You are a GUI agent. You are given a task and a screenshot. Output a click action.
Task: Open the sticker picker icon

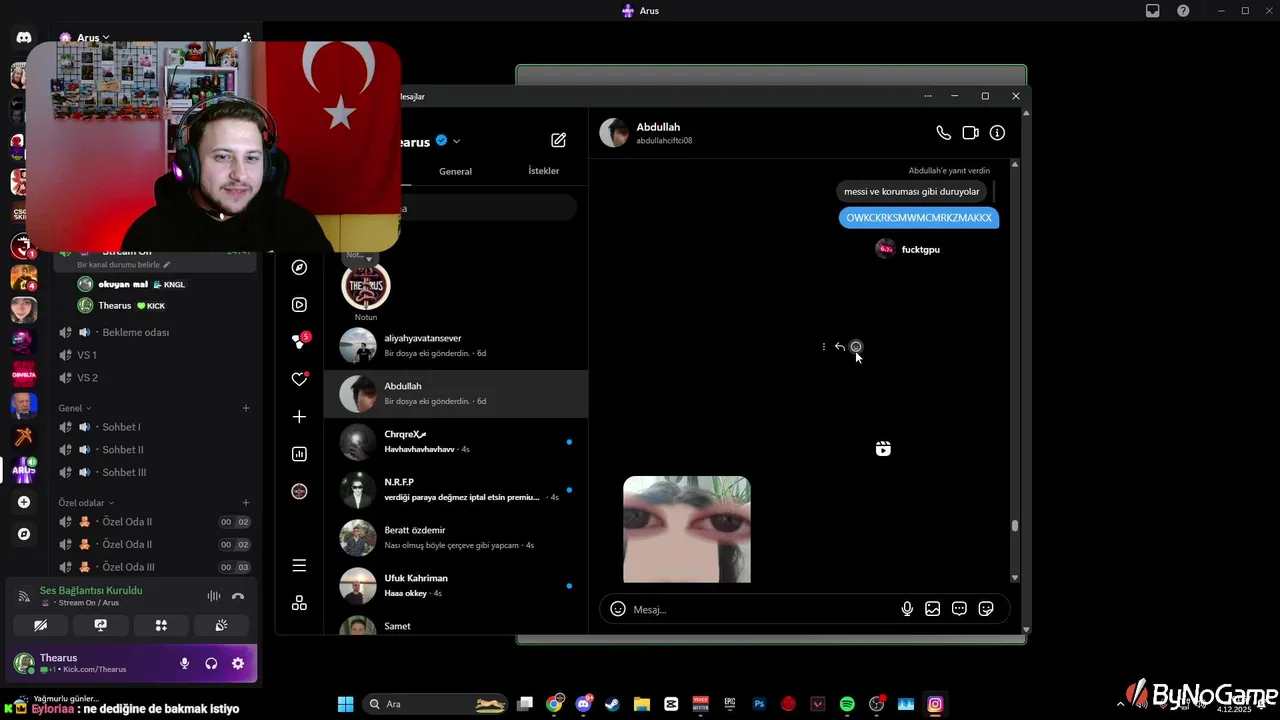pos(986,609)
